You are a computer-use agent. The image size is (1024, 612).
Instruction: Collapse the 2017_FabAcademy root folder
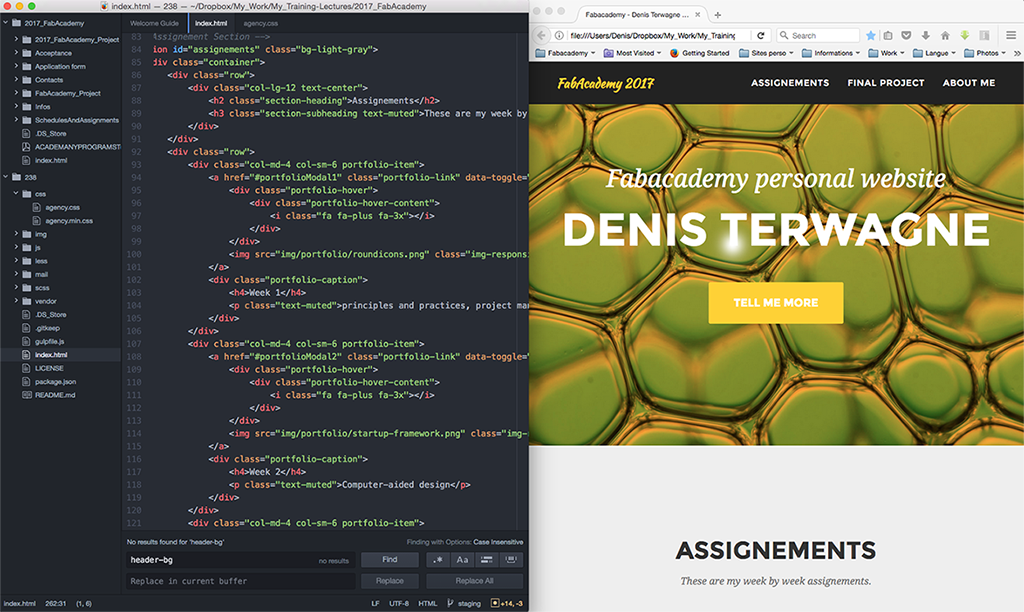[6, 23]
